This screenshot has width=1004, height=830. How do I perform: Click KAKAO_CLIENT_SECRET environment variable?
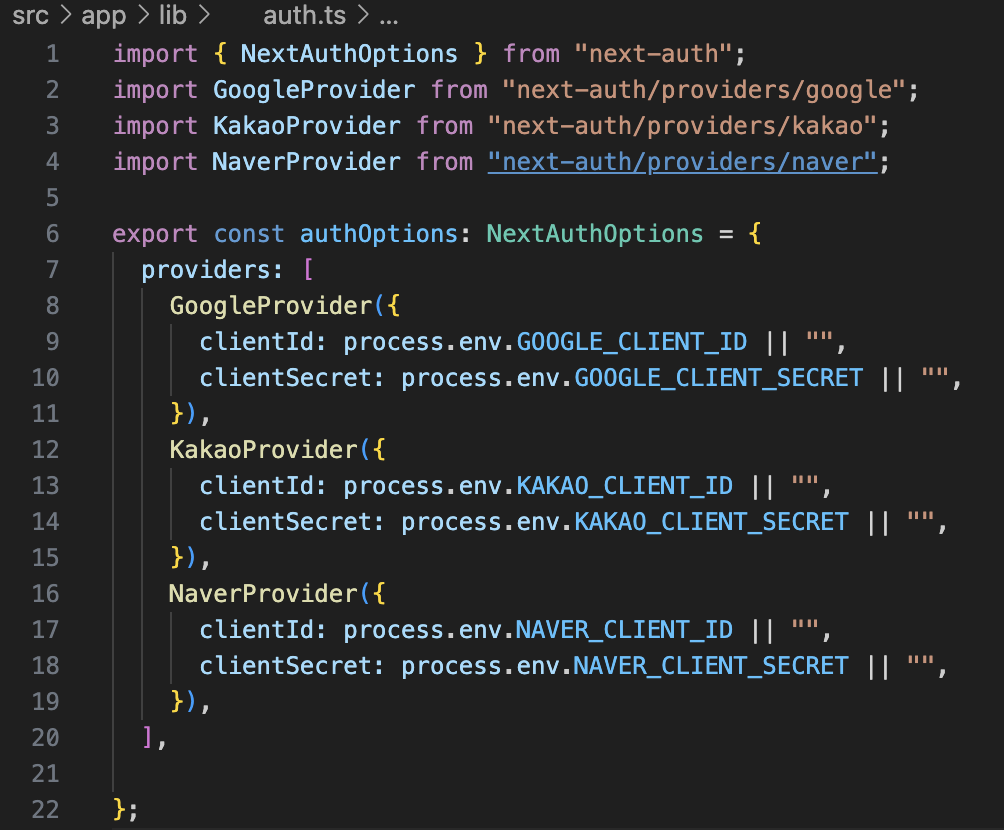(711, 521)
